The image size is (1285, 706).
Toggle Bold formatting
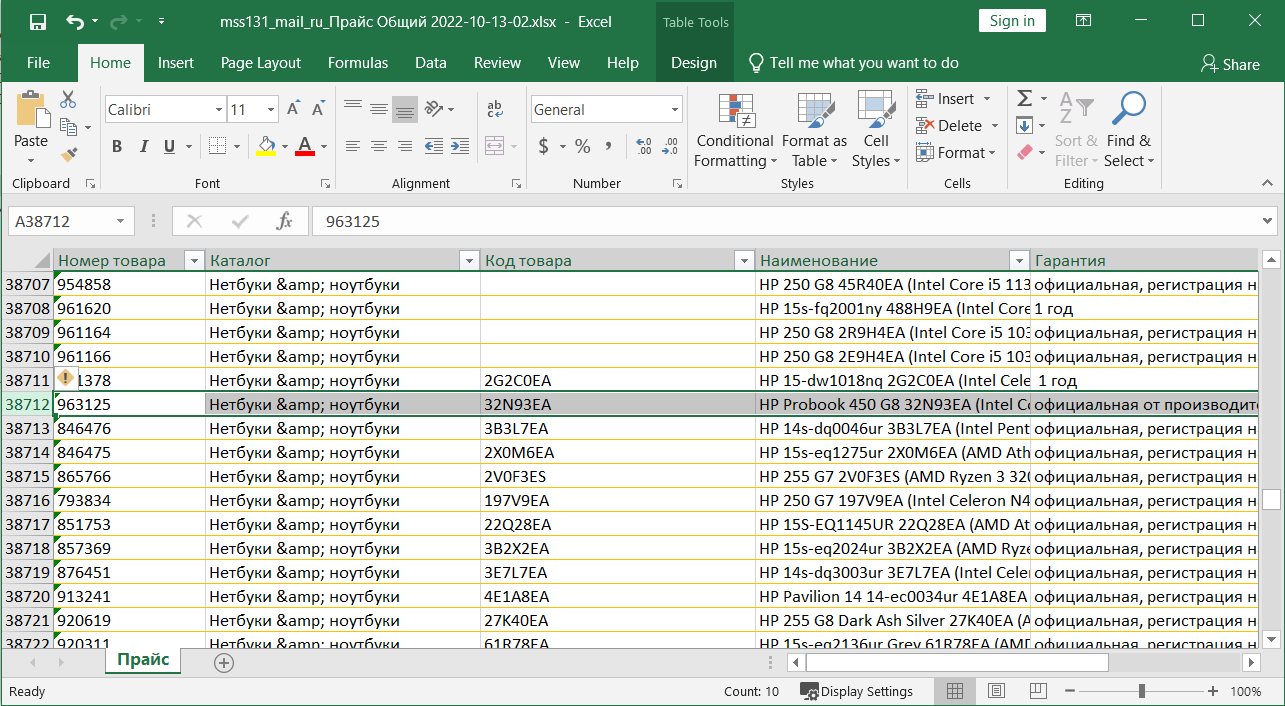tap(117, 146)
